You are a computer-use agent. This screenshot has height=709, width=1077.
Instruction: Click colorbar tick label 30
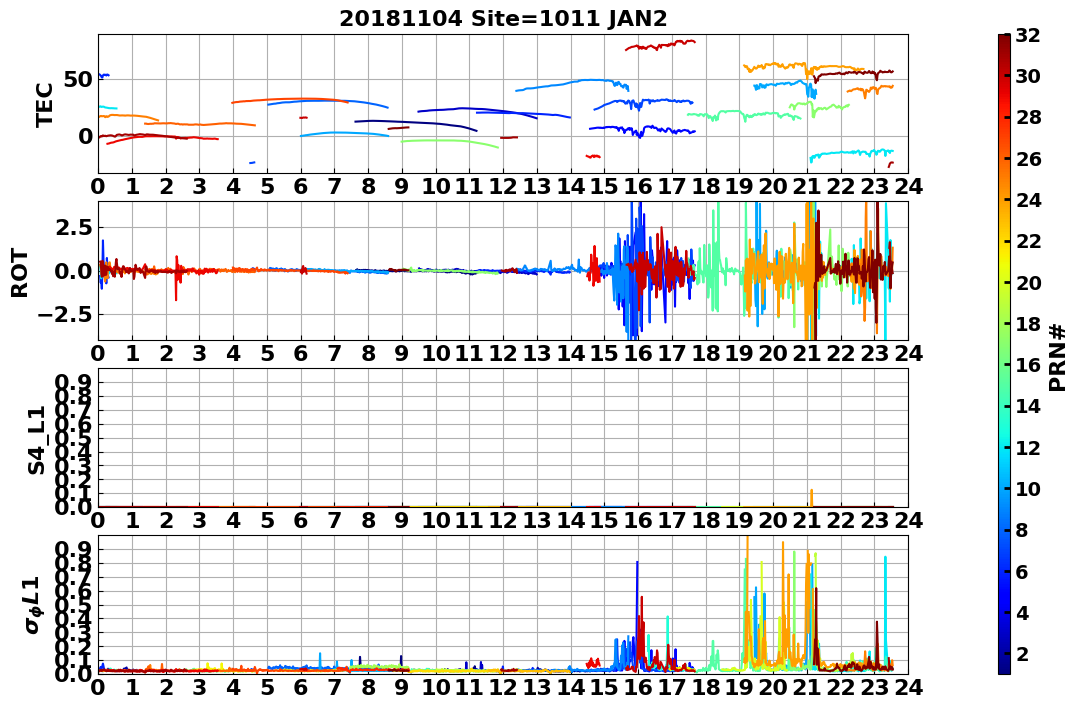point(1028,76)
